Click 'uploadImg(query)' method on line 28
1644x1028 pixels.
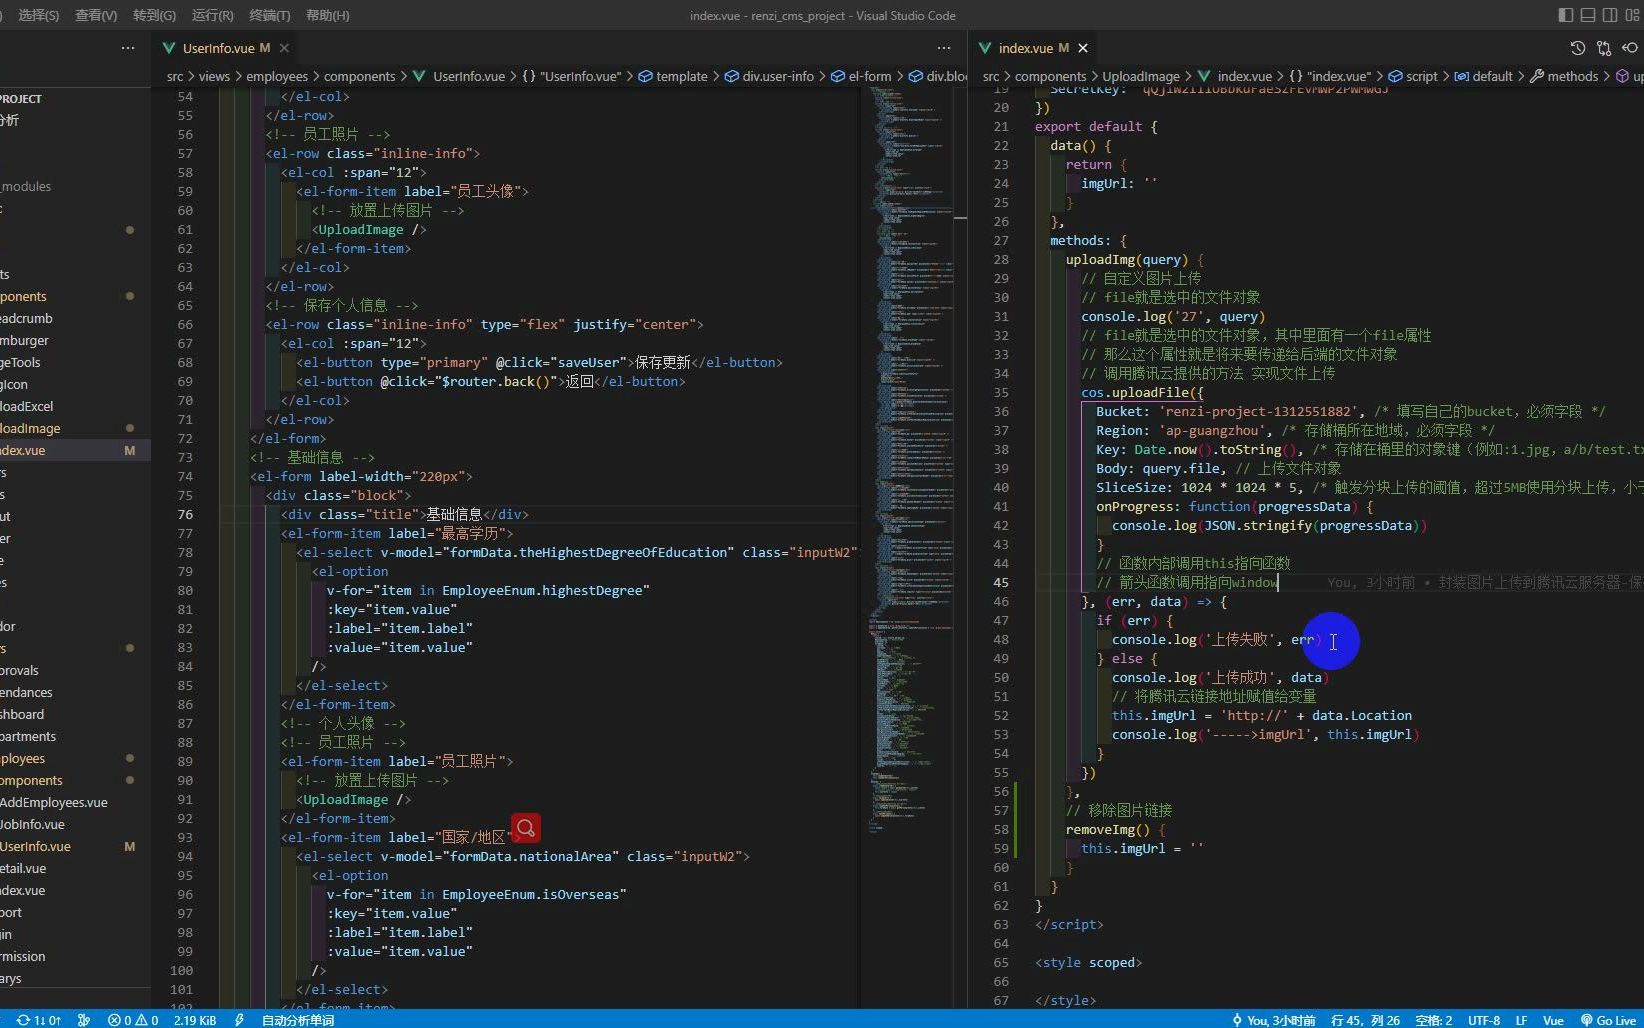pos(1127,259)
